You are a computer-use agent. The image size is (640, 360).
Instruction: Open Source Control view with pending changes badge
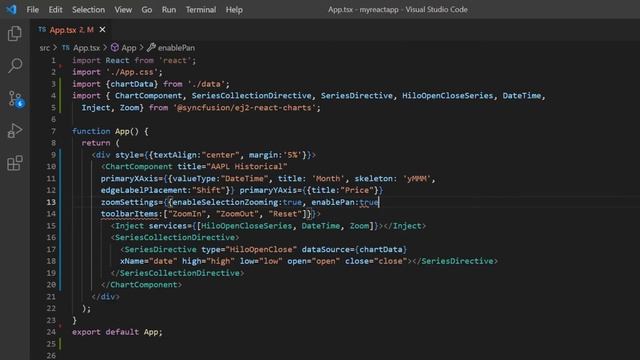click(16, 98)
